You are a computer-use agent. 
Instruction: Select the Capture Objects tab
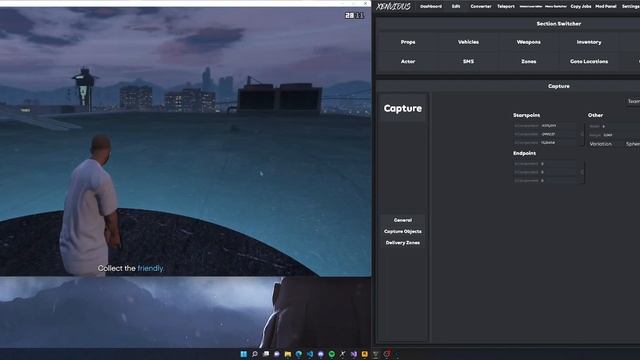[403, 231]
